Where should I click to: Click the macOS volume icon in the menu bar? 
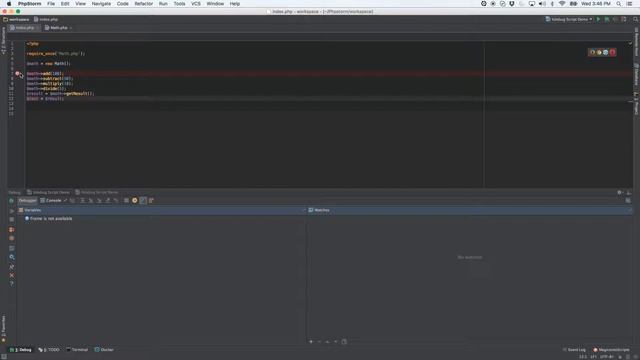[x=542, y=4]
